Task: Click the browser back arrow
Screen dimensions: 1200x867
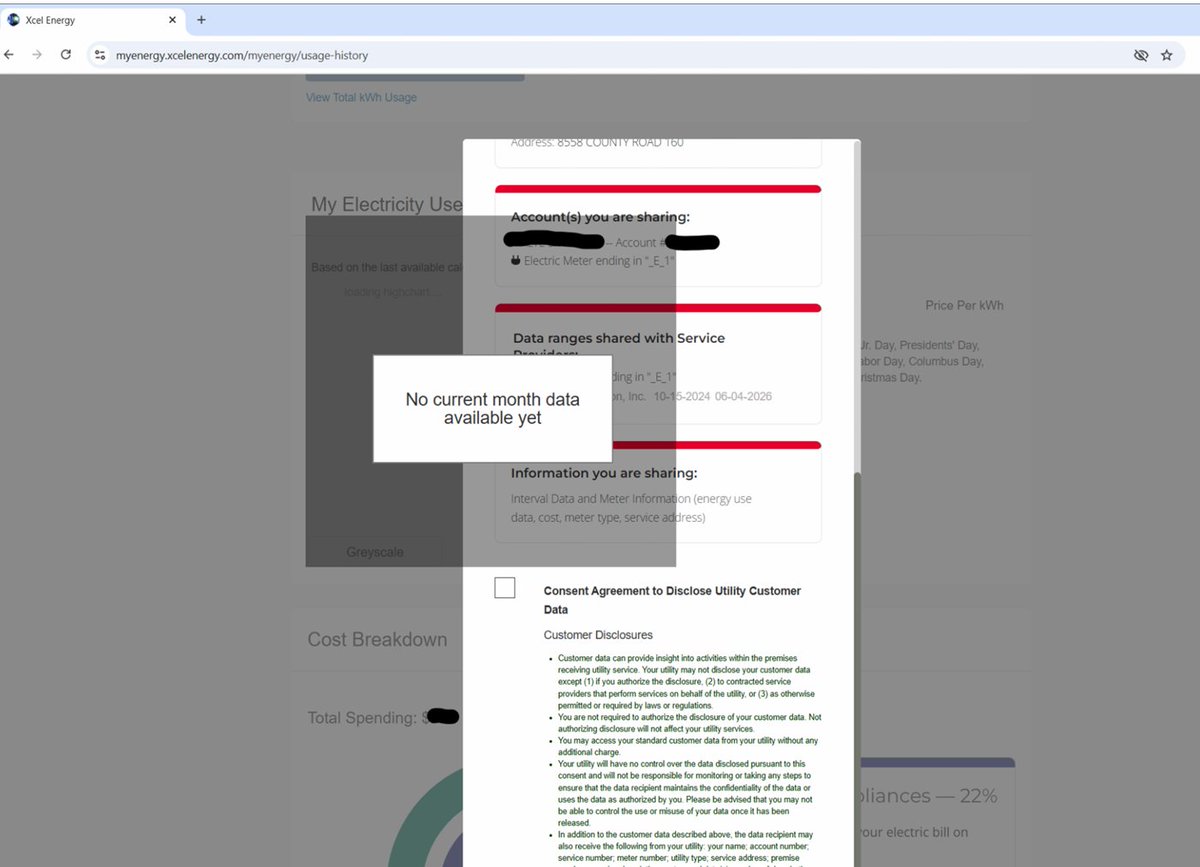Action: point(10,55)
